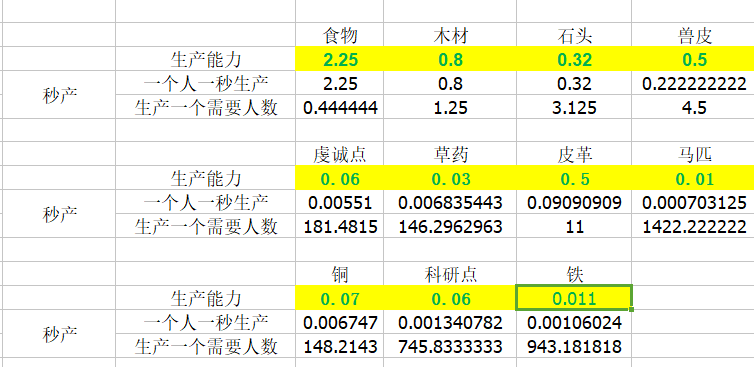754x367 pixels.
Task: Click yellow 生产能力 cell 0.5 under 兽皮
Action: (693, 59)
